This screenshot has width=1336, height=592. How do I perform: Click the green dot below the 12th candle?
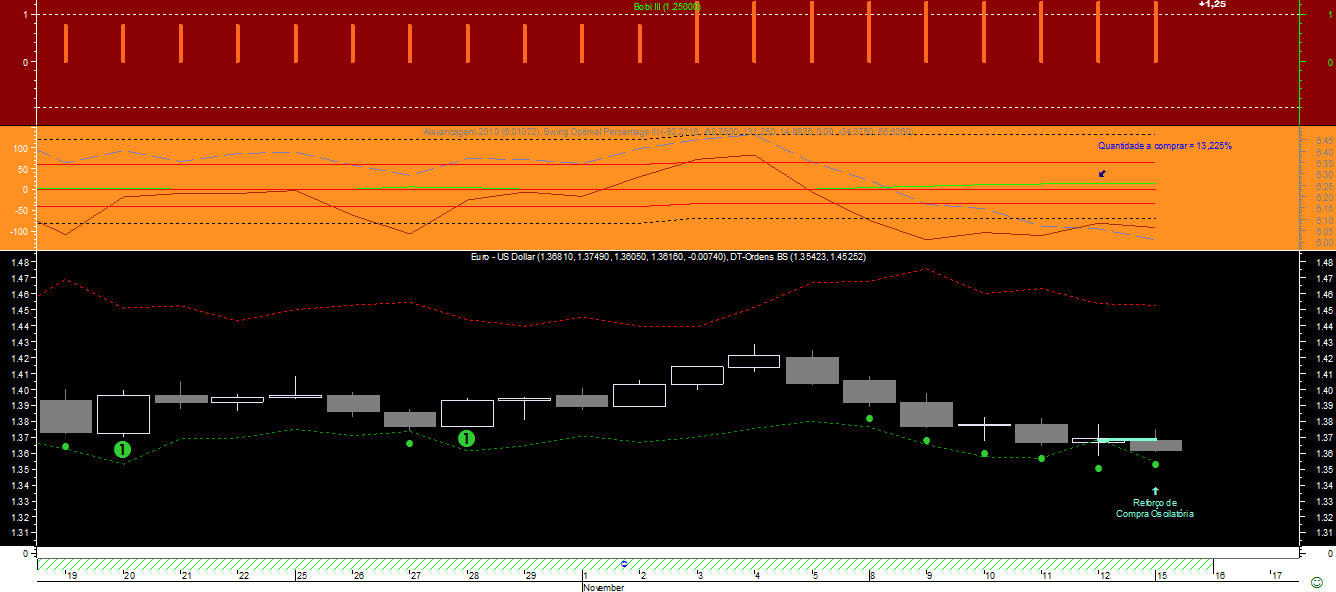tap(1098, 468)
